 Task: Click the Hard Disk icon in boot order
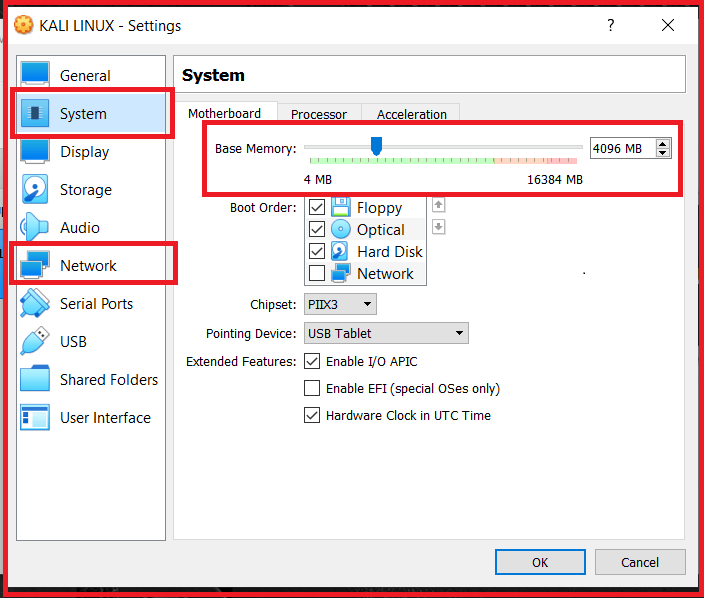click(339, 251)
